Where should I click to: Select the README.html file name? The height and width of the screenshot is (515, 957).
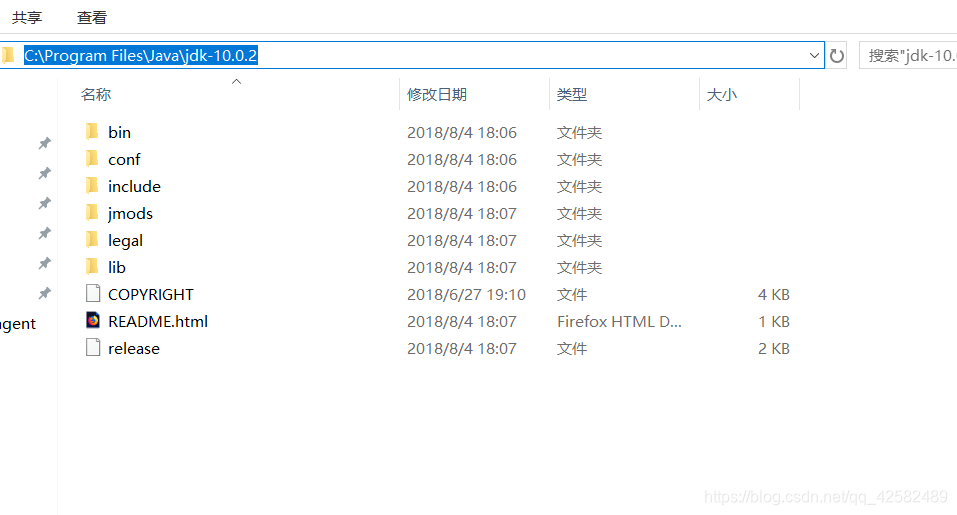[x=158, y=321]
